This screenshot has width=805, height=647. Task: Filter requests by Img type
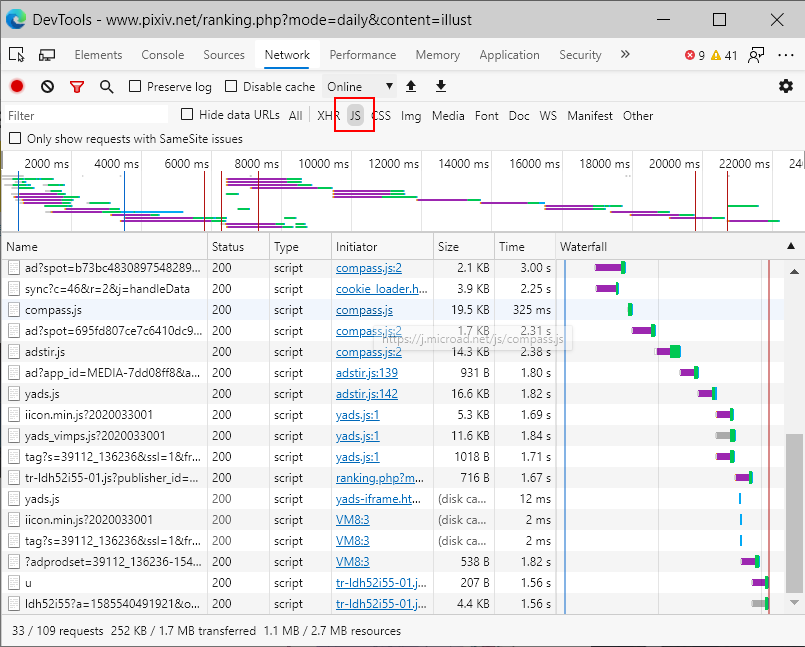[411, 116]
